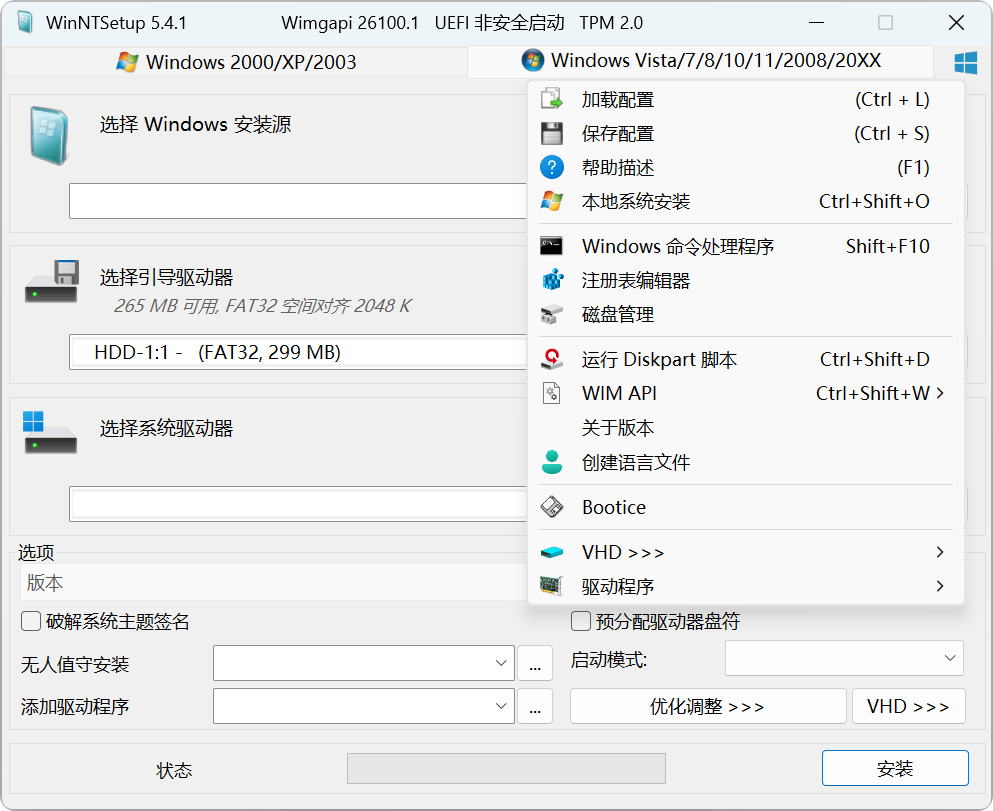Viewport: 993px width, 811px height.
Task: Click the Bootice menu text
Action: (x=614, y=506)
